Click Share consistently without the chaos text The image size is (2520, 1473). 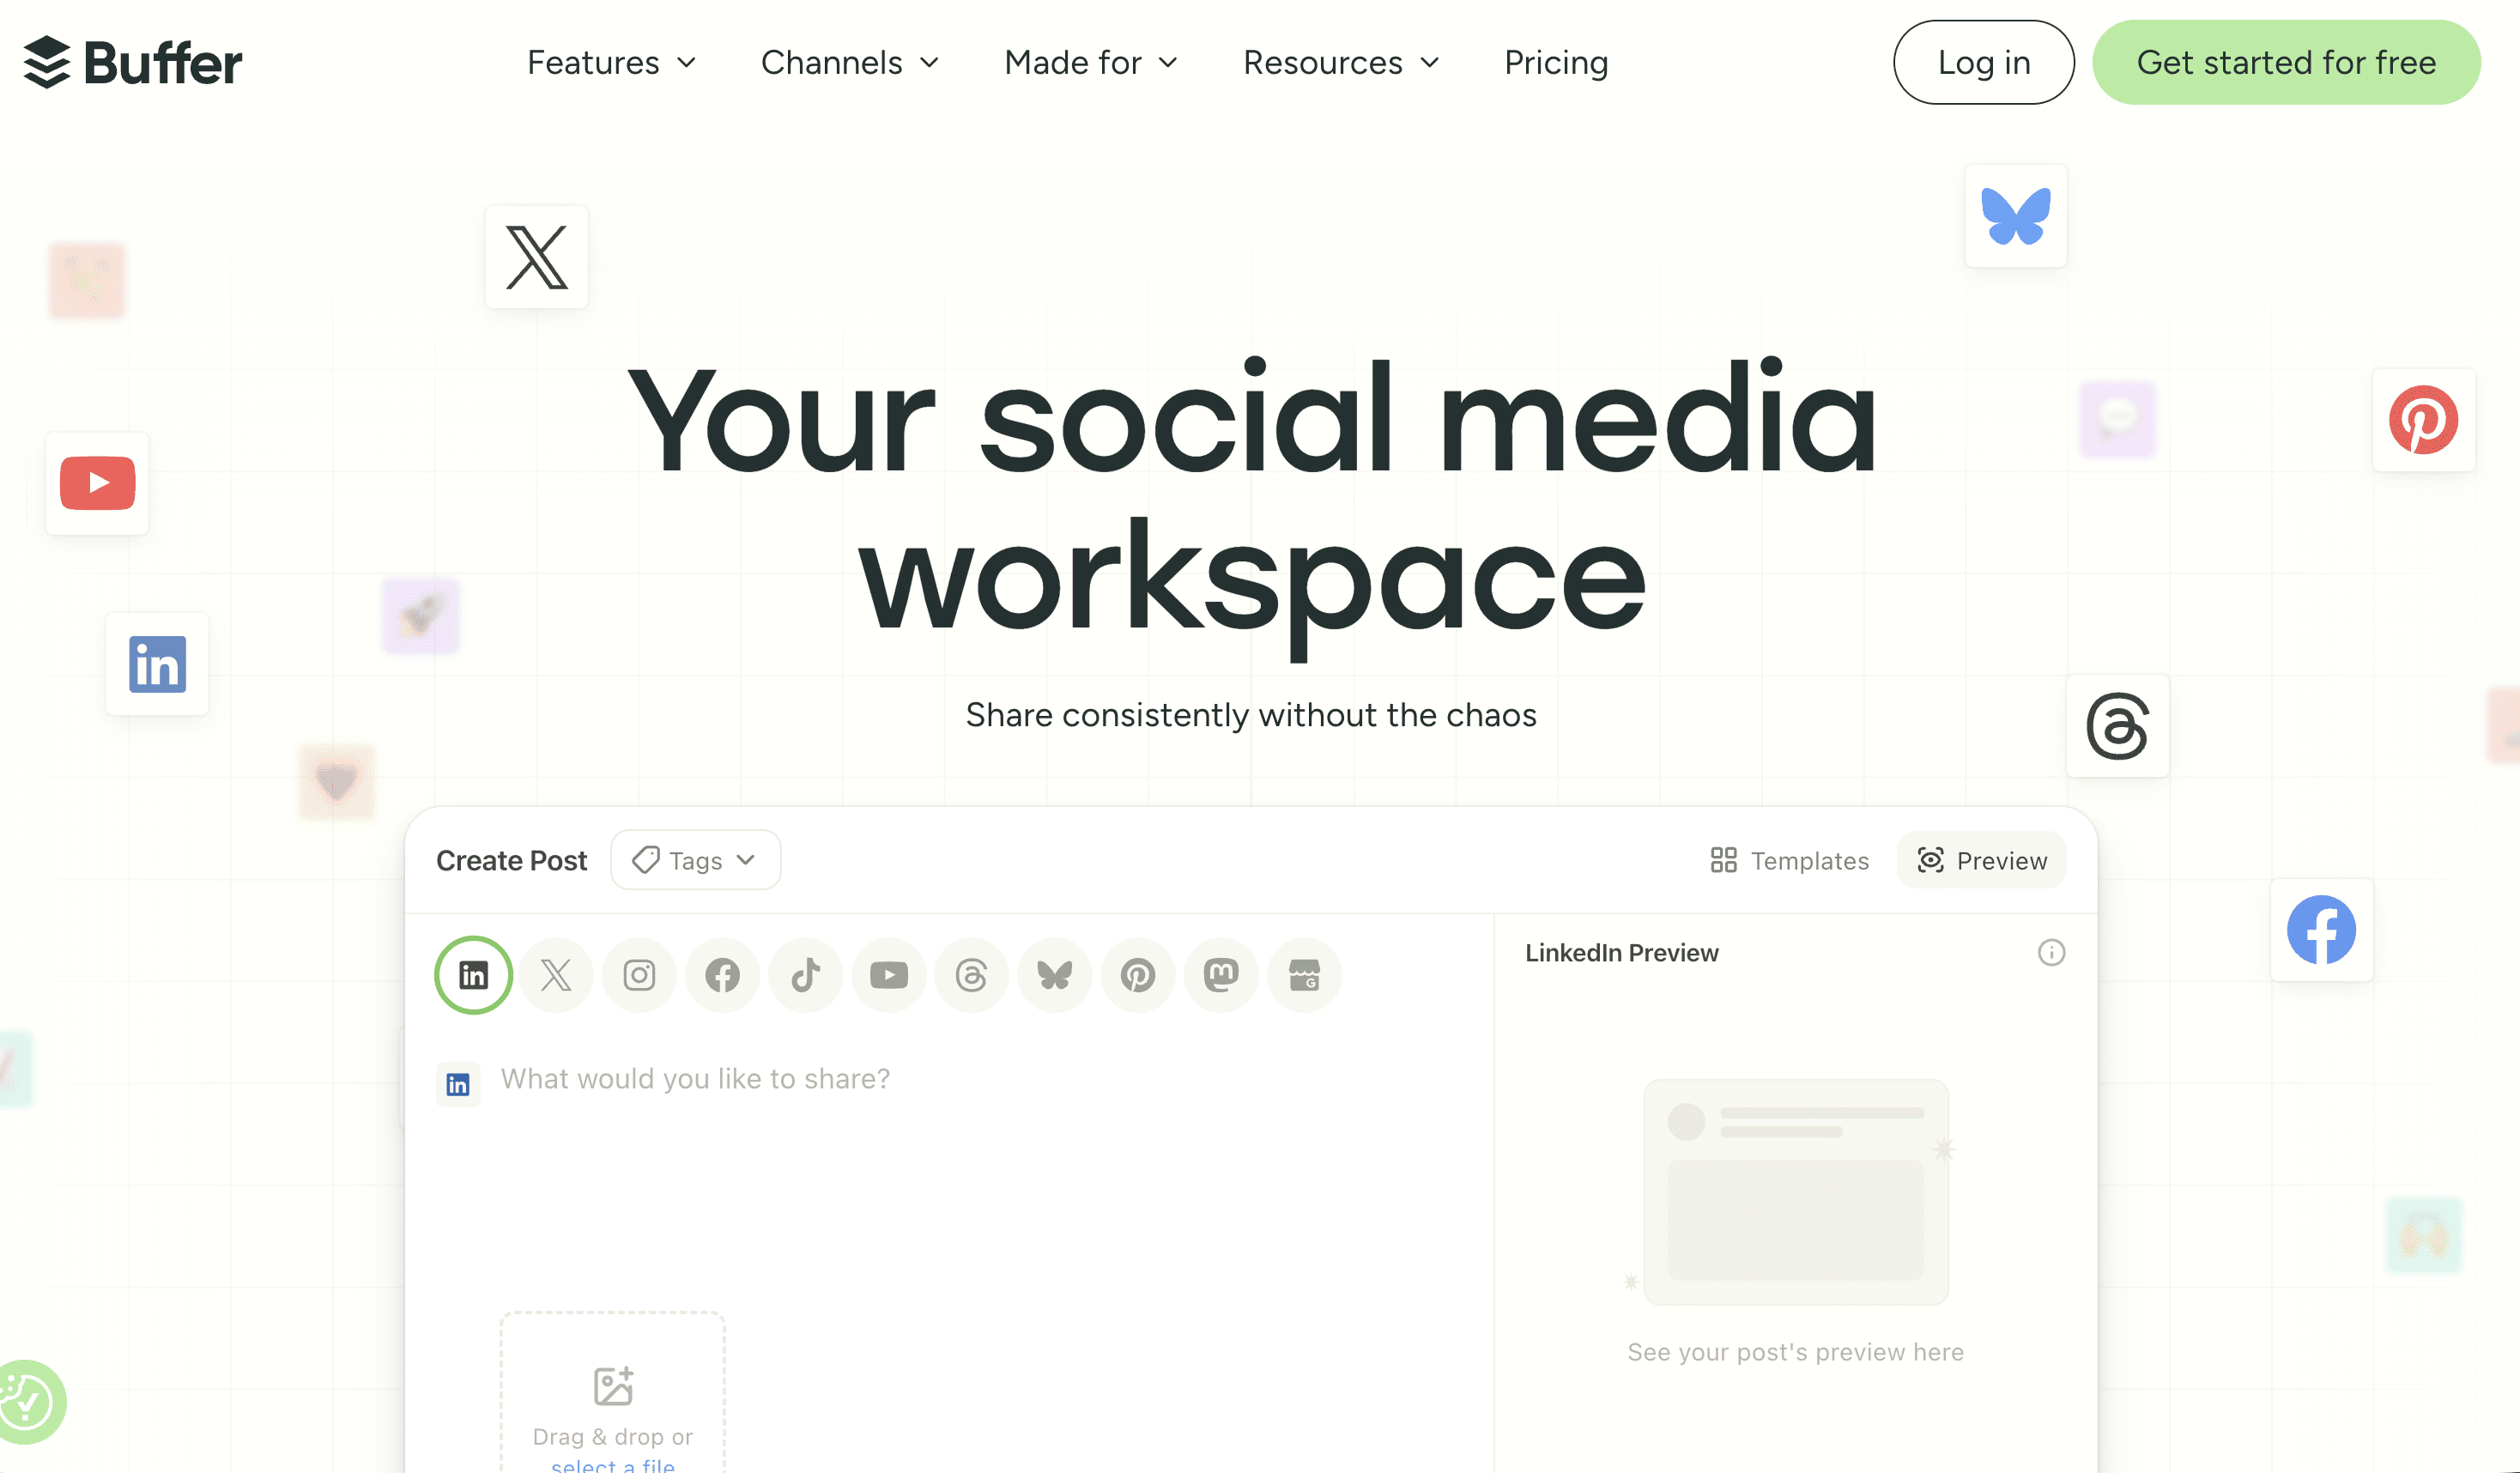coord(1250,715)
